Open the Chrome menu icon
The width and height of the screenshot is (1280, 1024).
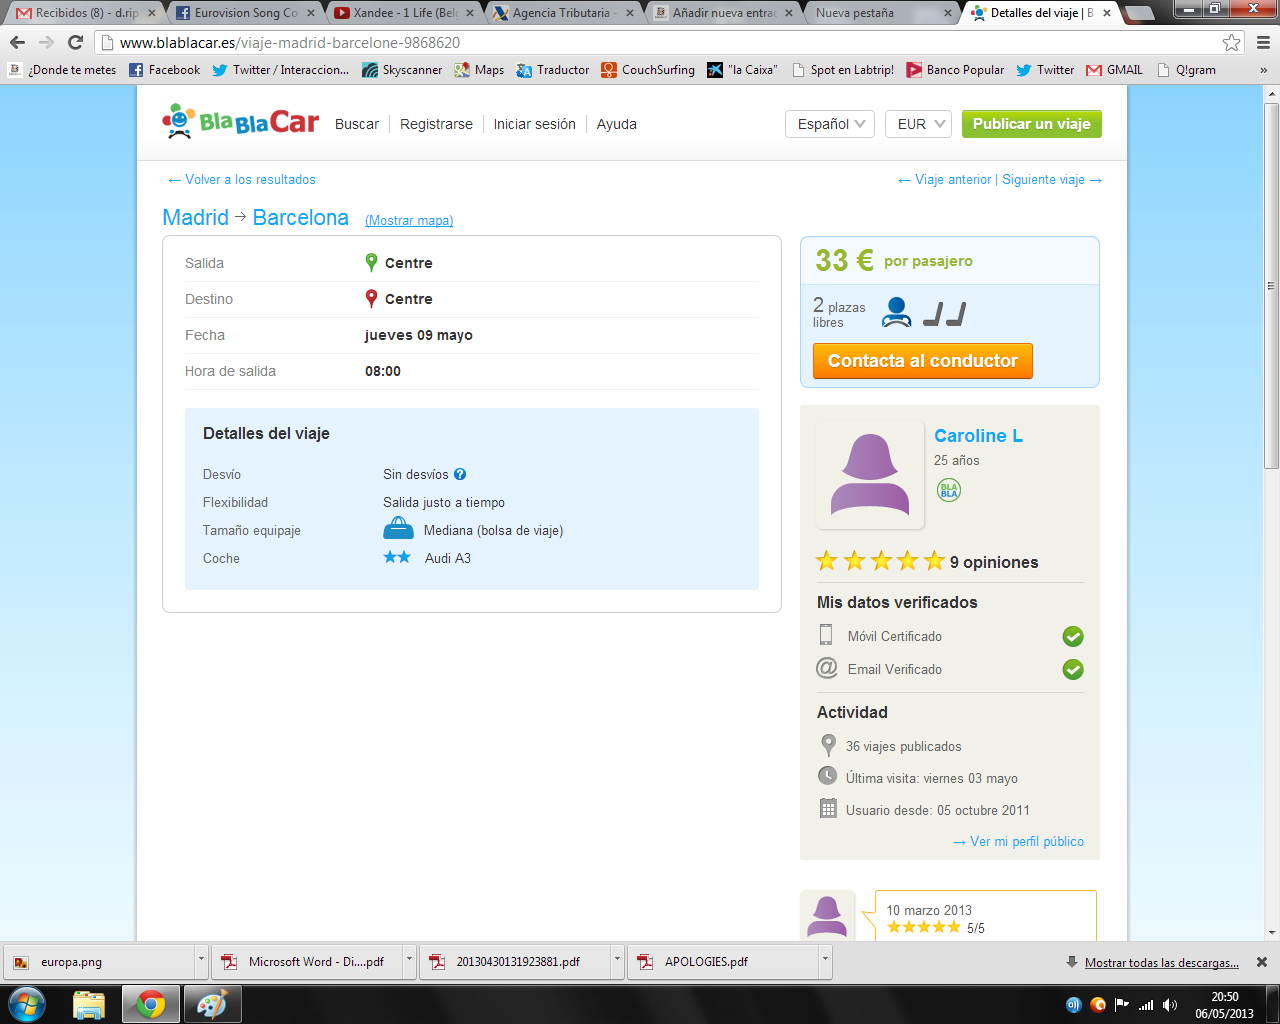pos(1262,43)
